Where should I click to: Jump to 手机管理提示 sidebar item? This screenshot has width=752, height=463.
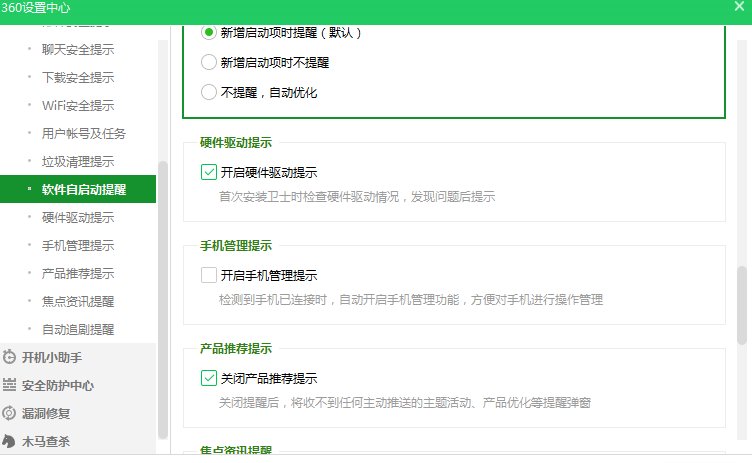pos(78,246)
